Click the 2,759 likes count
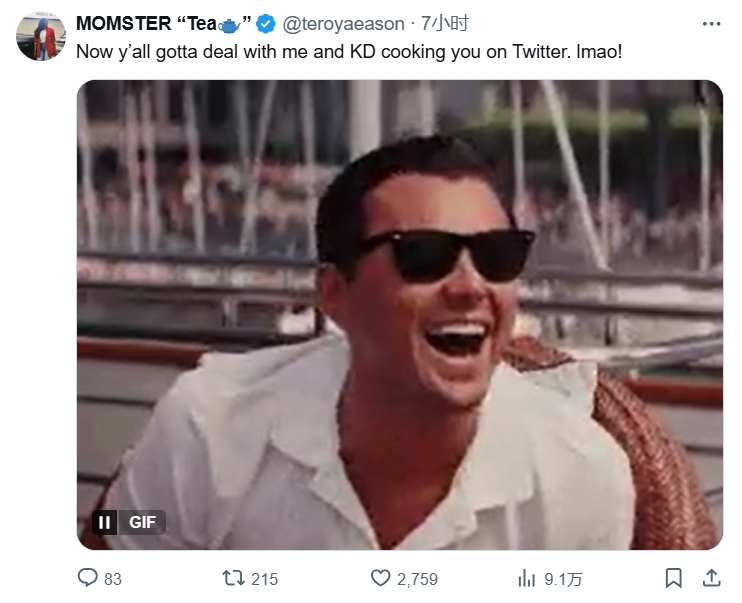Viewport: 742px width, 603px height. click(x=419, y=579)
